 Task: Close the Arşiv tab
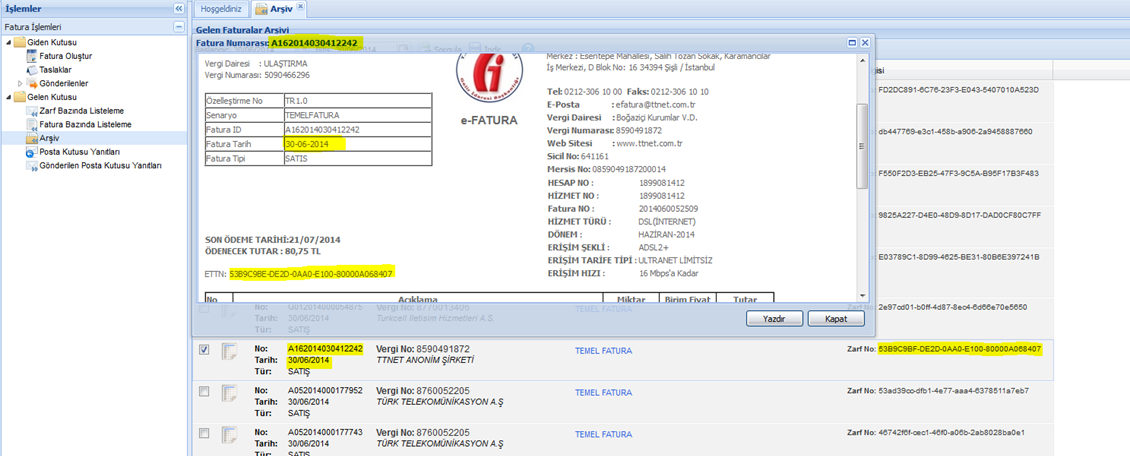[x=301, y=7]
